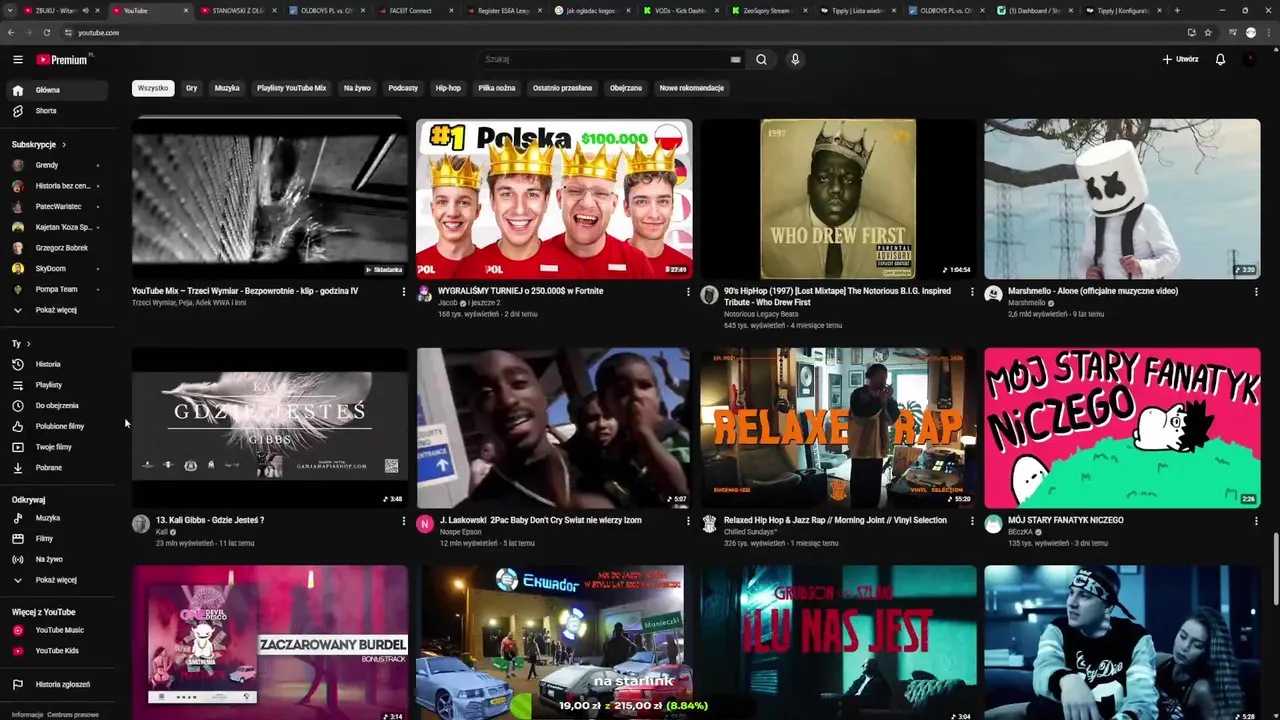Screen dimensions: 1280x720
Task: Open the Chrome three-dot menu
Action: tap(1269, 33)
